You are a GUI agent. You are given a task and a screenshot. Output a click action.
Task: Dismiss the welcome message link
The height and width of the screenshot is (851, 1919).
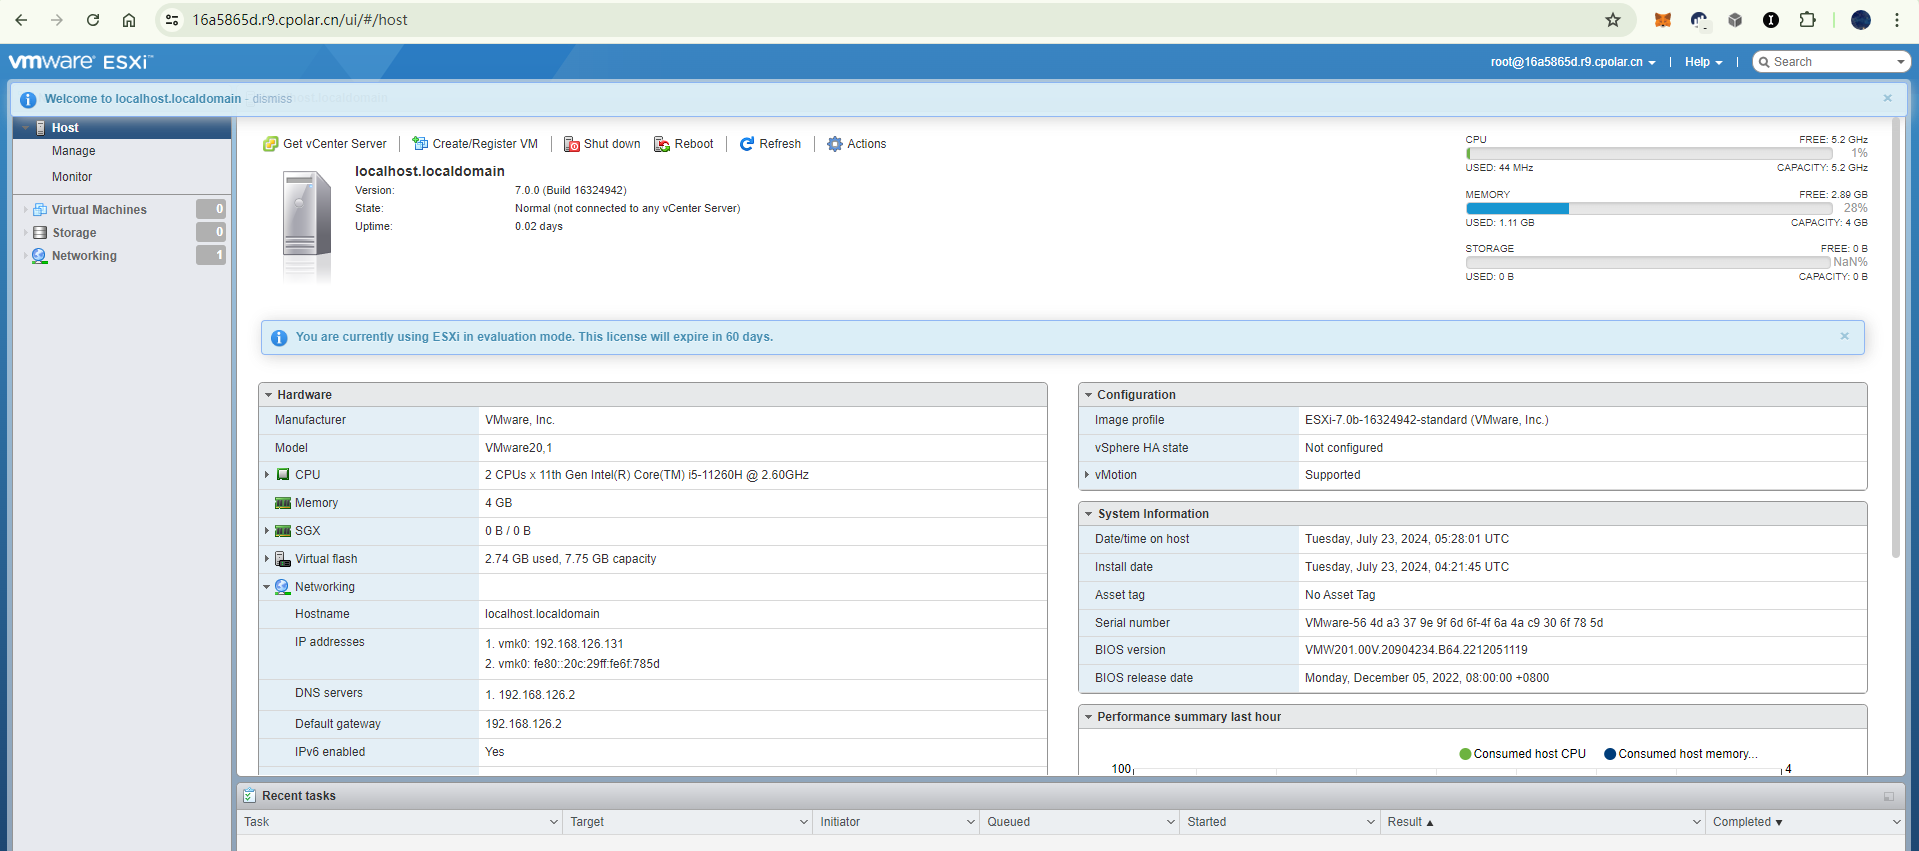pyautogui.click(x=272, y=99)
